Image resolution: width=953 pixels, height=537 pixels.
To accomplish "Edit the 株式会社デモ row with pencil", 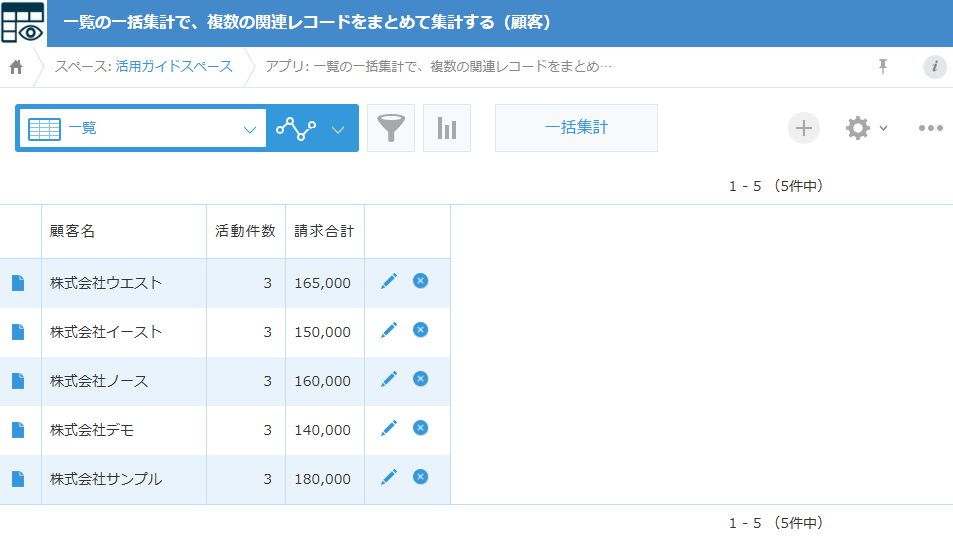I will tap(389, 428).
